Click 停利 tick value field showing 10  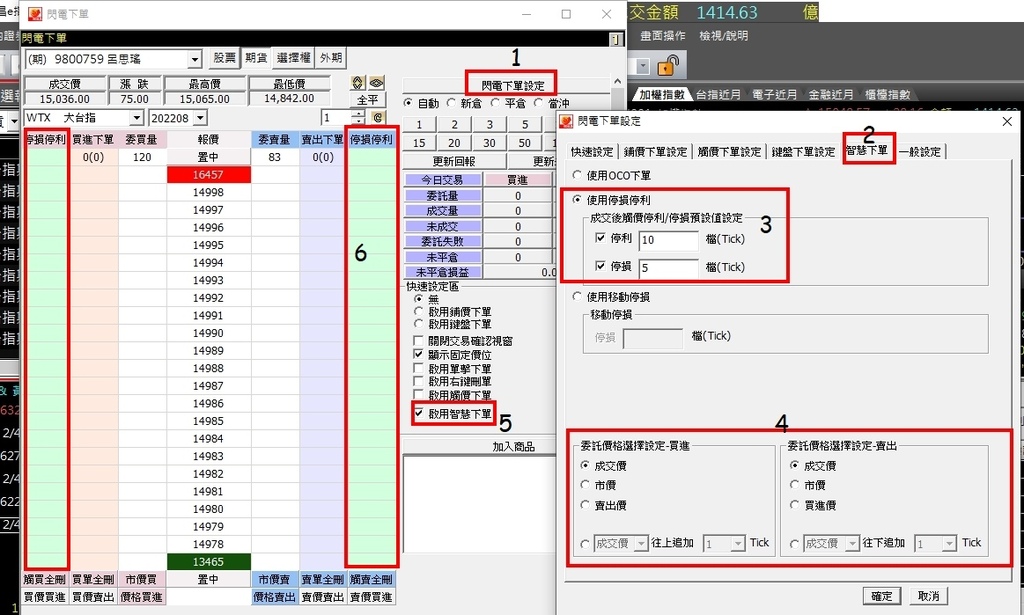point(668,240)
